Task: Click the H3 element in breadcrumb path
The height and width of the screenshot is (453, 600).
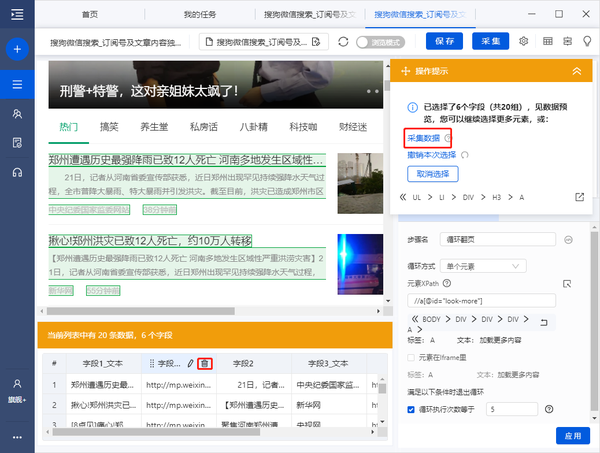Action: point(496,197)
